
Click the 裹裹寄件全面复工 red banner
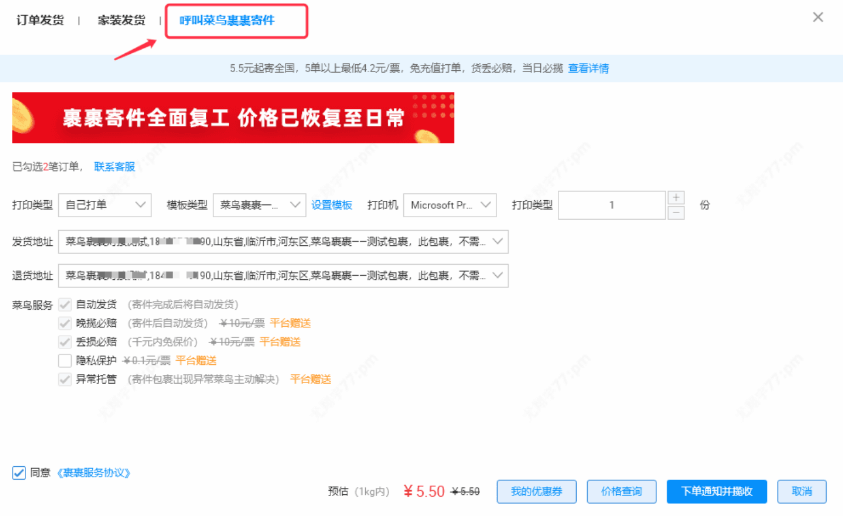tap(233, 118)
